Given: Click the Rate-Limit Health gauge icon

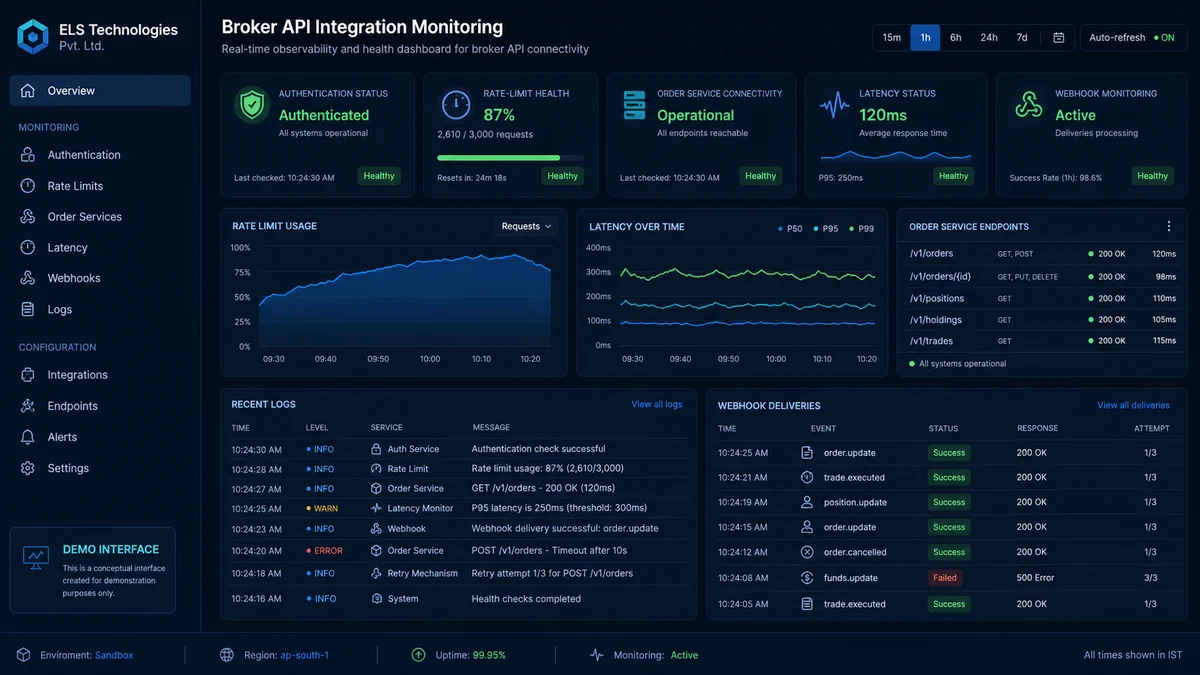Looking at the screenshot, I should 456,105.
